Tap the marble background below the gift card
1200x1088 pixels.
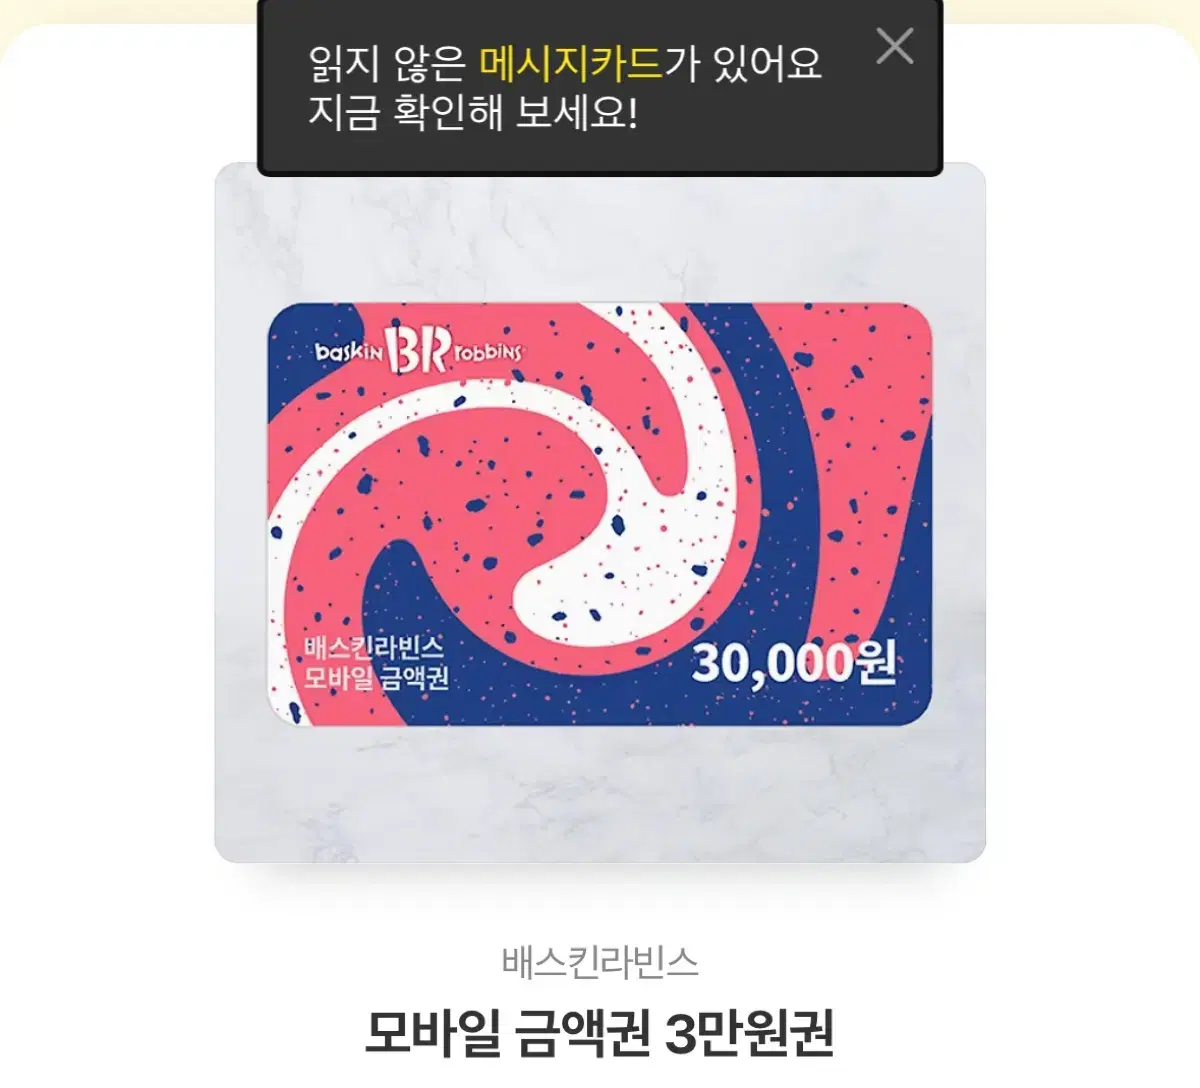[600, 793]
